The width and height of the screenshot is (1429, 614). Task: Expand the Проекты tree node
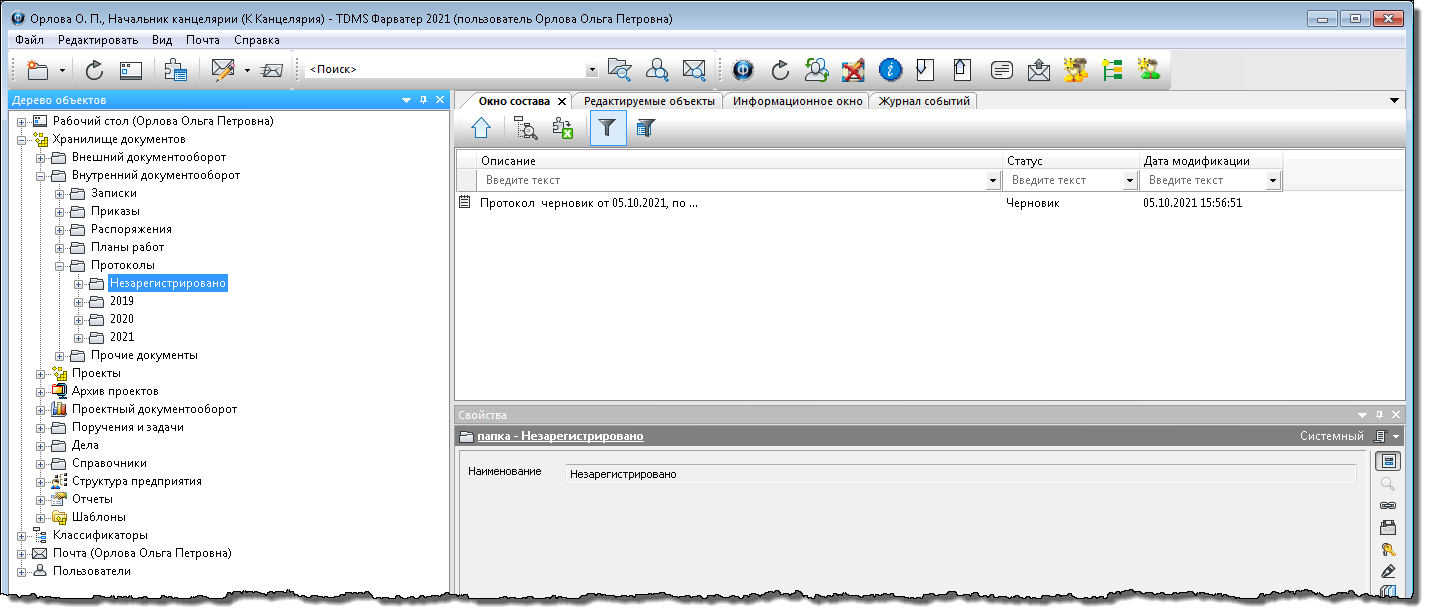41,374
